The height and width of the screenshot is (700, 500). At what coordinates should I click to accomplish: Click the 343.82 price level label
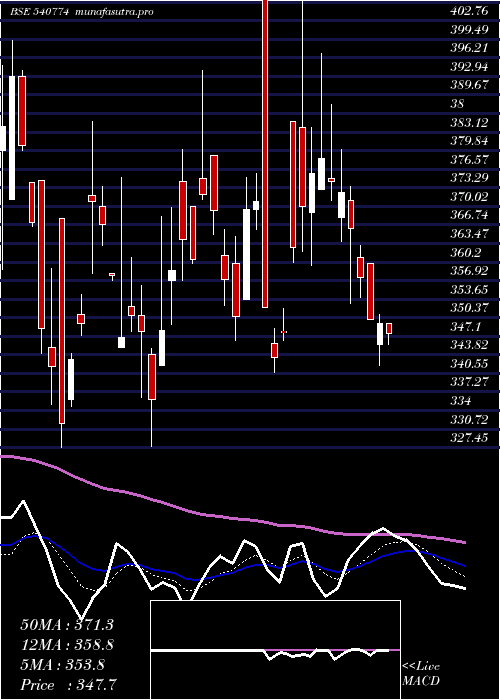pyautogui.click(x=469, y=346)
